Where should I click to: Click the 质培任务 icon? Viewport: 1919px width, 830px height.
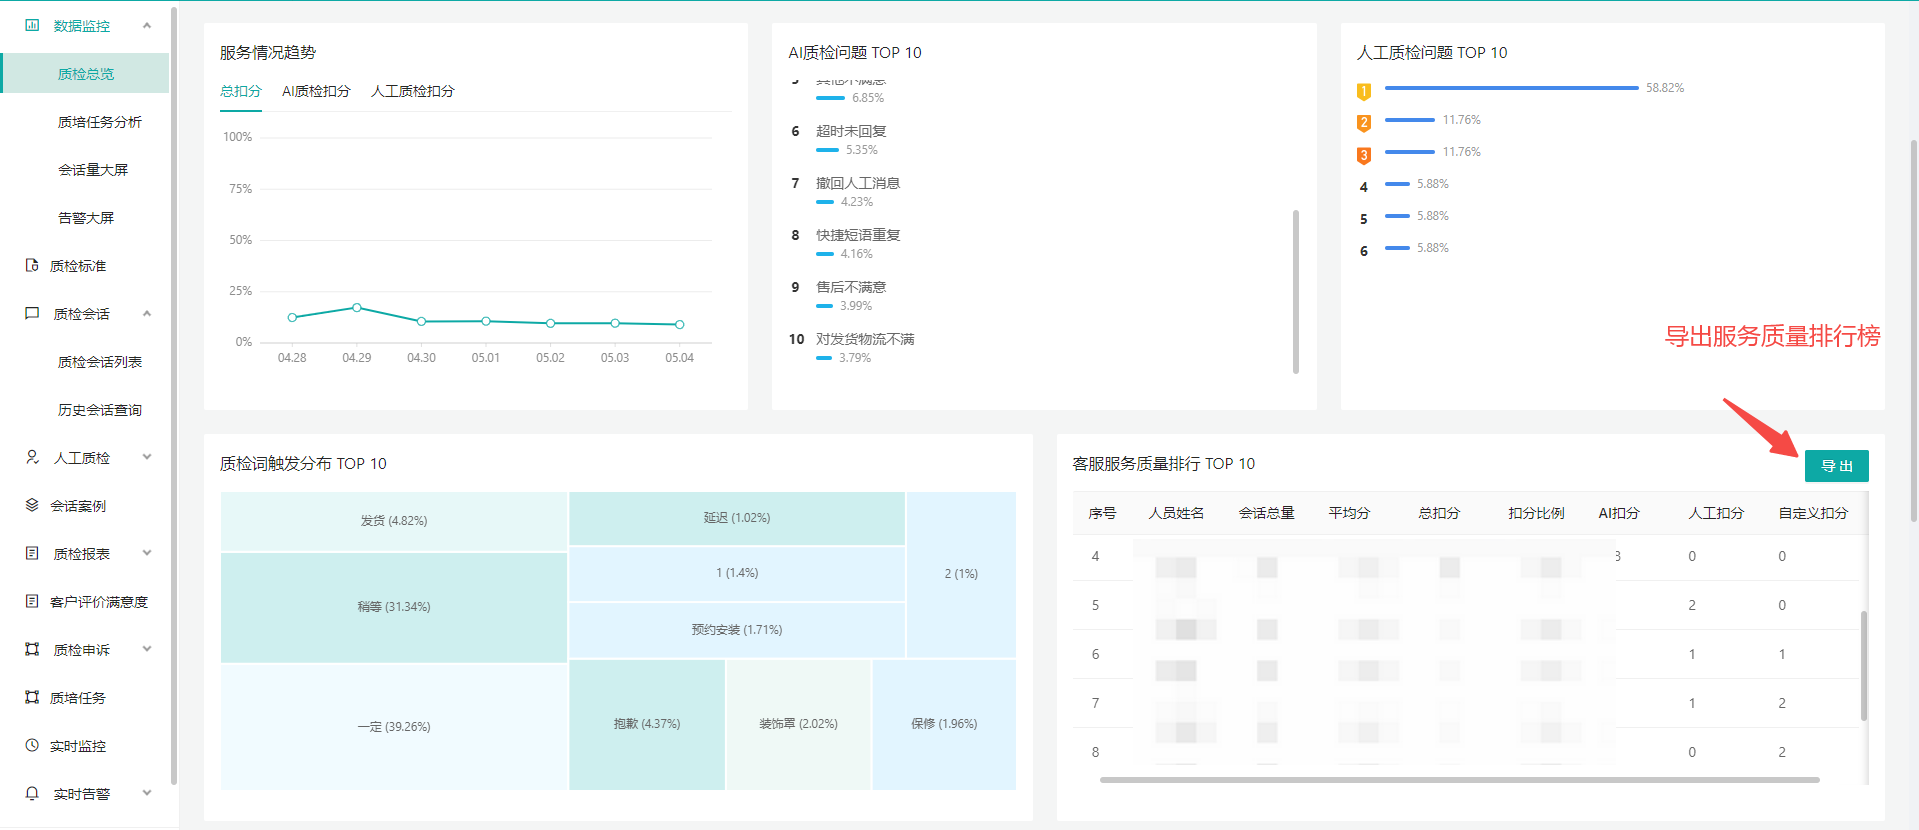point(32,697)
